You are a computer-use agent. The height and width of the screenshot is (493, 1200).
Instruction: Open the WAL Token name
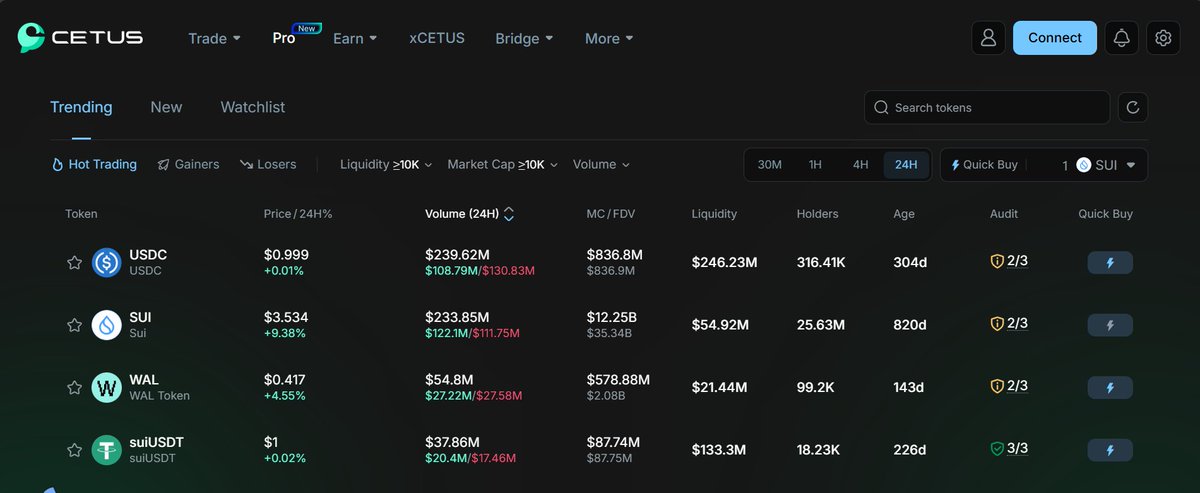coord(160,396)
